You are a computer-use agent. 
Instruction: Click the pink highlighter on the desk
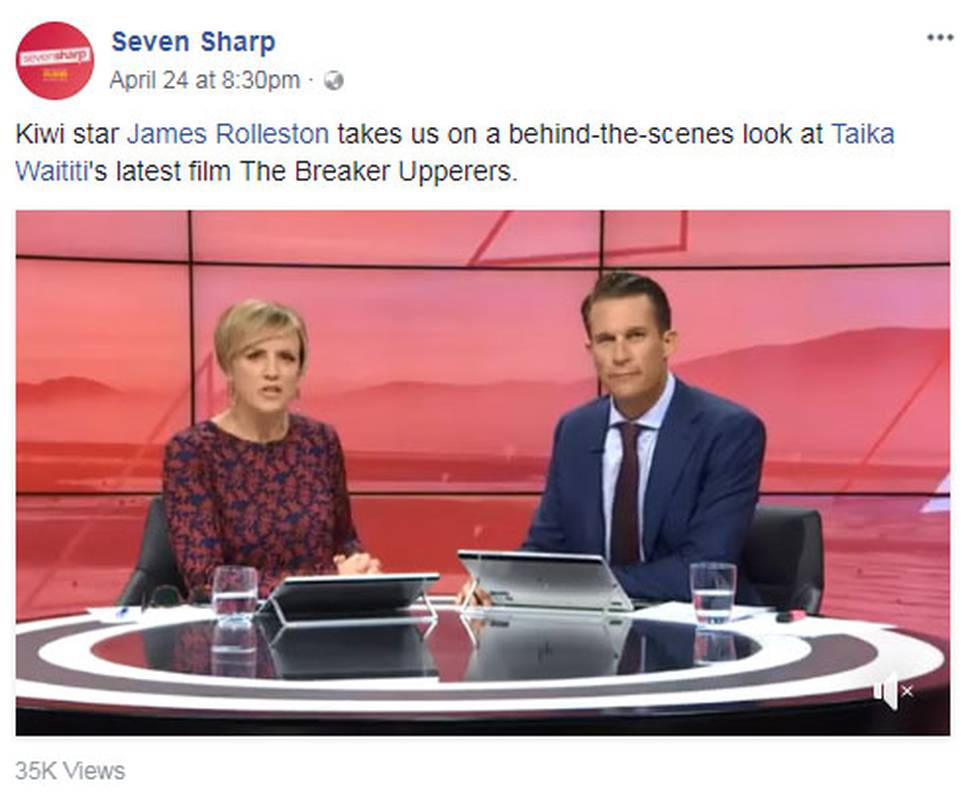pos(790,616)
